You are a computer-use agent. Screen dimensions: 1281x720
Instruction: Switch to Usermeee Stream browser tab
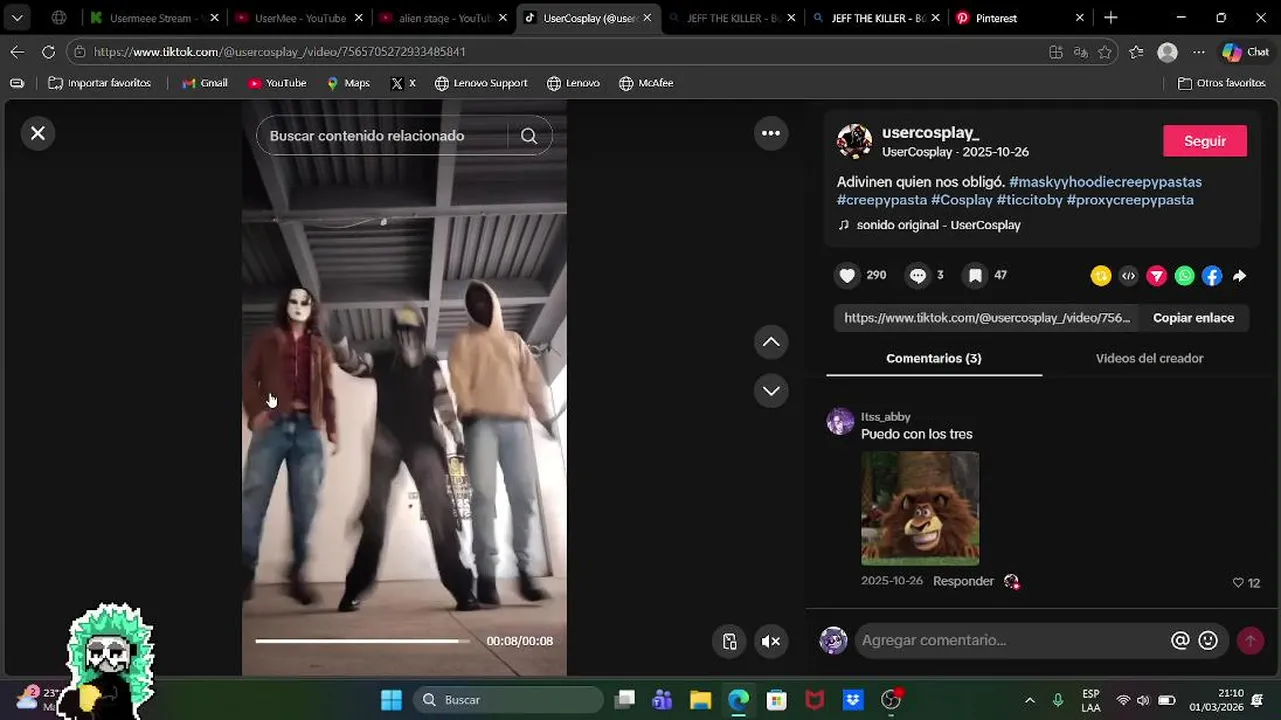coord(153,18)
